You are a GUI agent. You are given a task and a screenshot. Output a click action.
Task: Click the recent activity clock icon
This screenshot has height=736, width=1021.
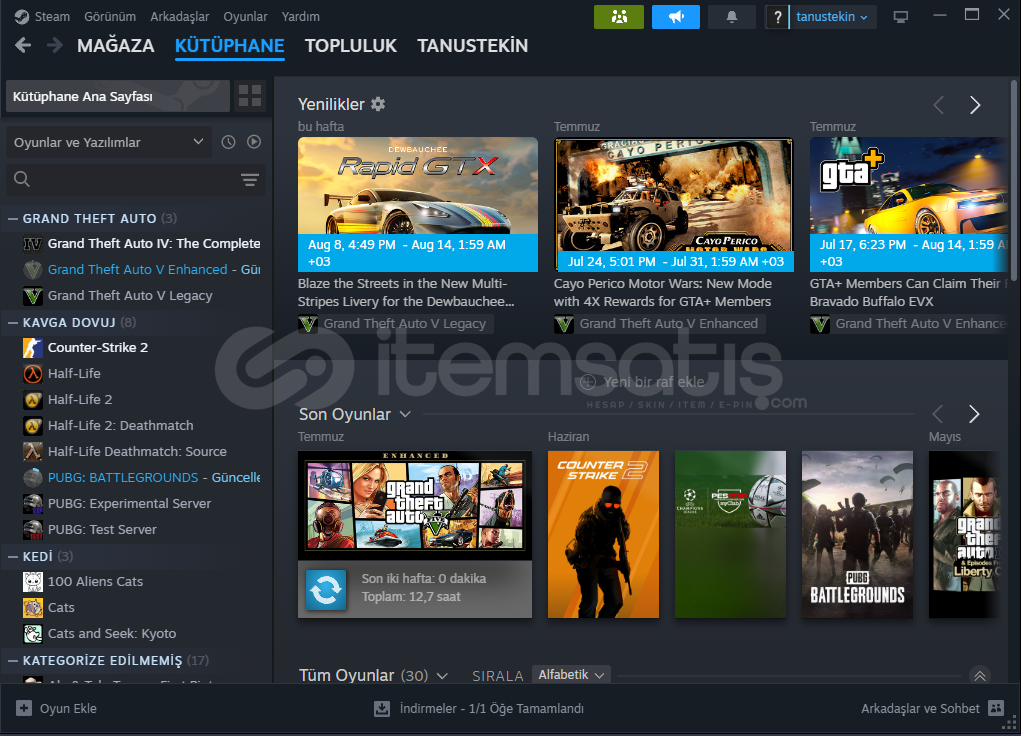[x=228, y=142]
